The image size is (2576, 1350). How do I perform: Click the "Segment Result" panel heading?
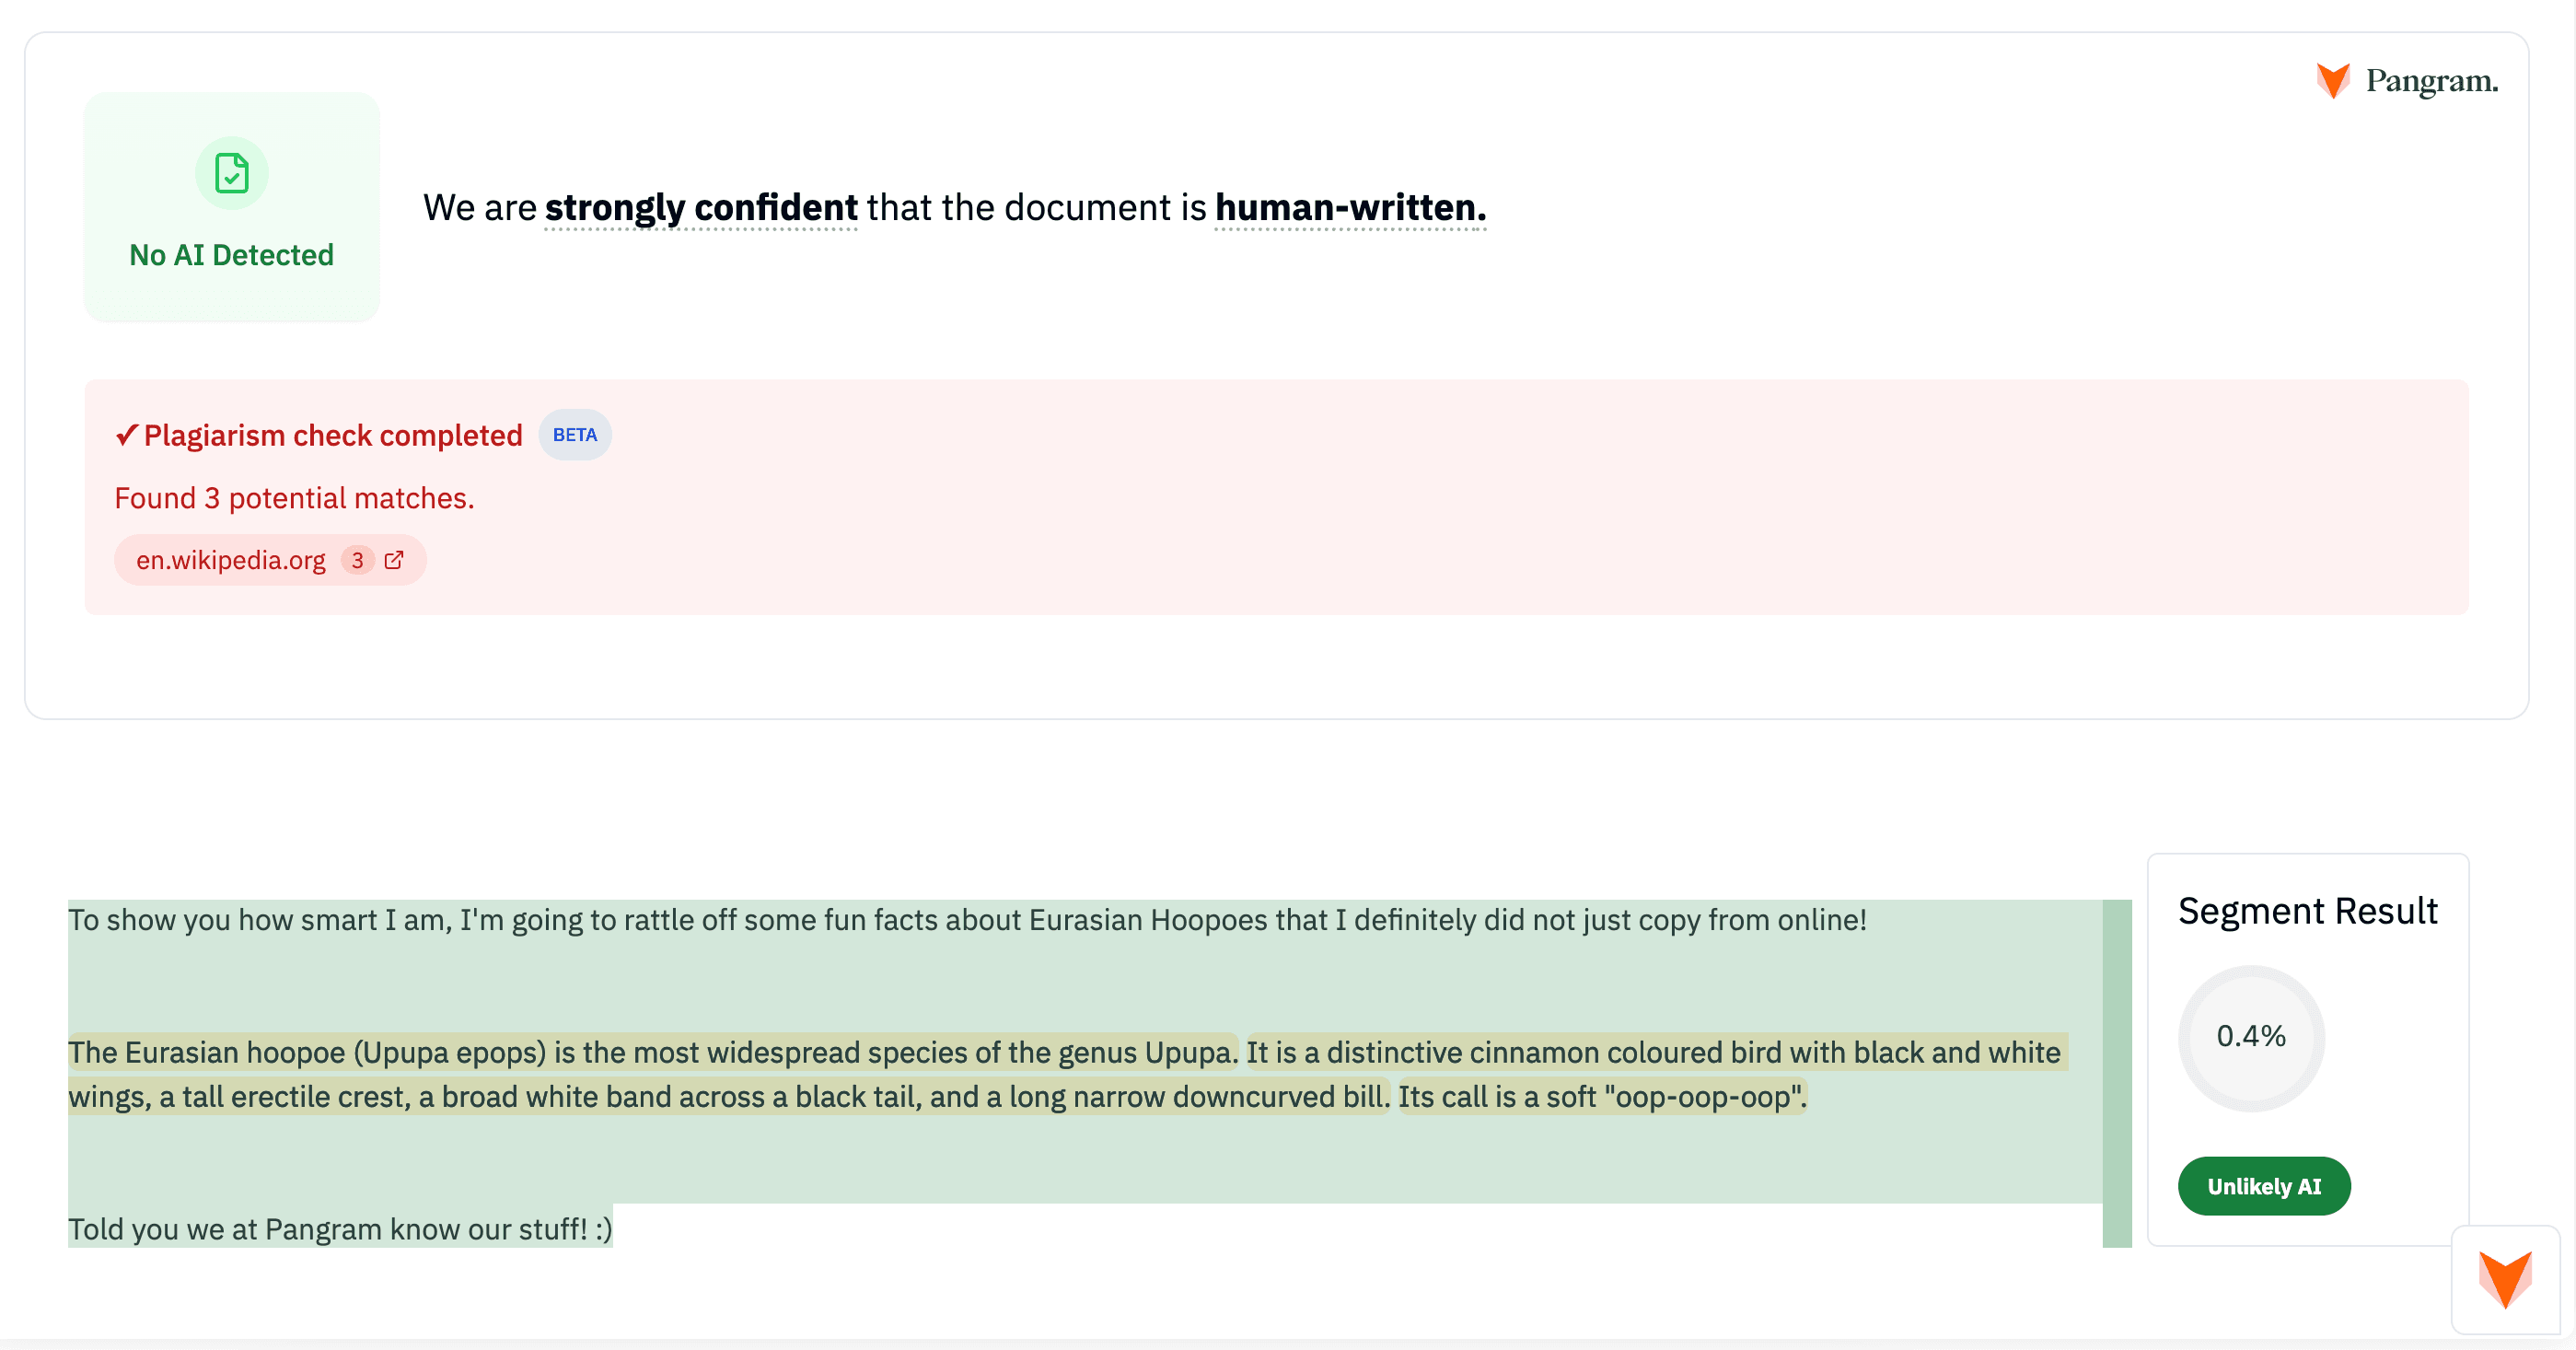pos(2307,911)
